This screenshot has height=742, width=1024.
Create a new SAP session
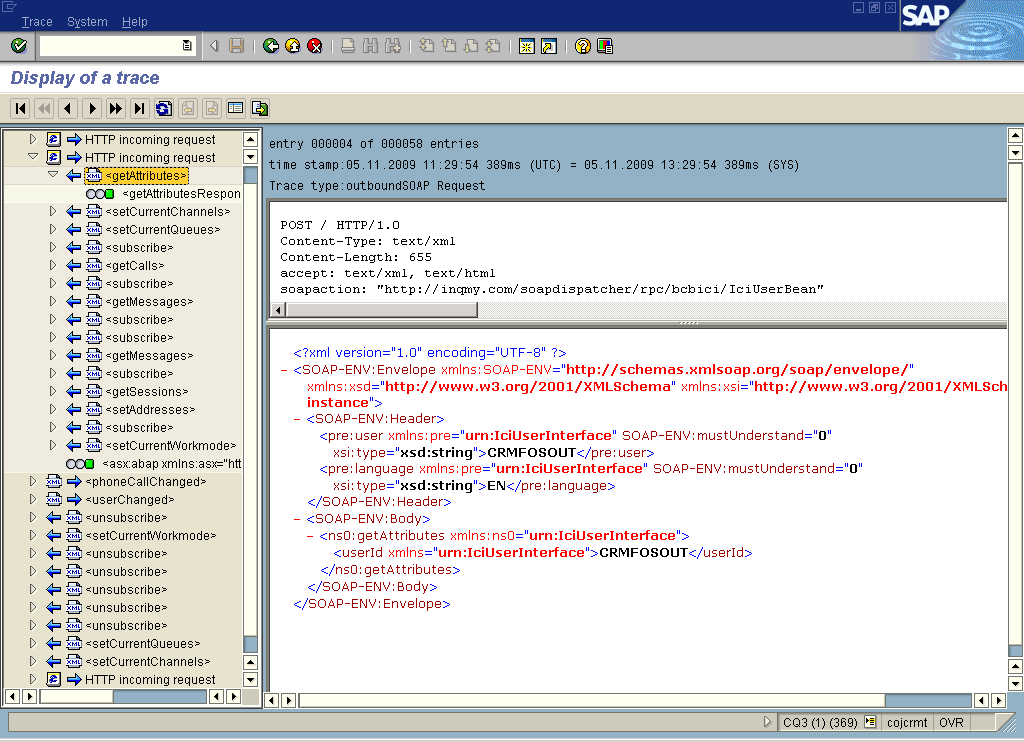click(x=526, y=45)
